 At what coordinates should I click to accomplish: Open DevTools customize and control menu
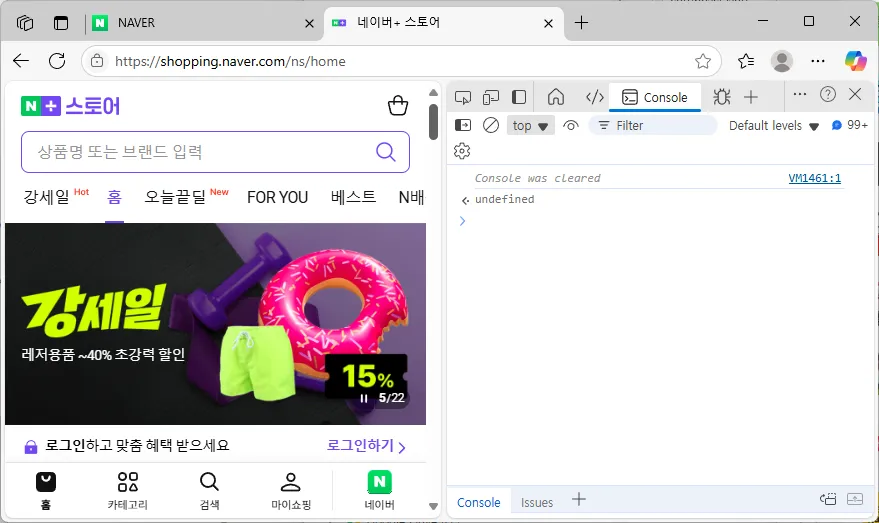(x=799, y=94)
